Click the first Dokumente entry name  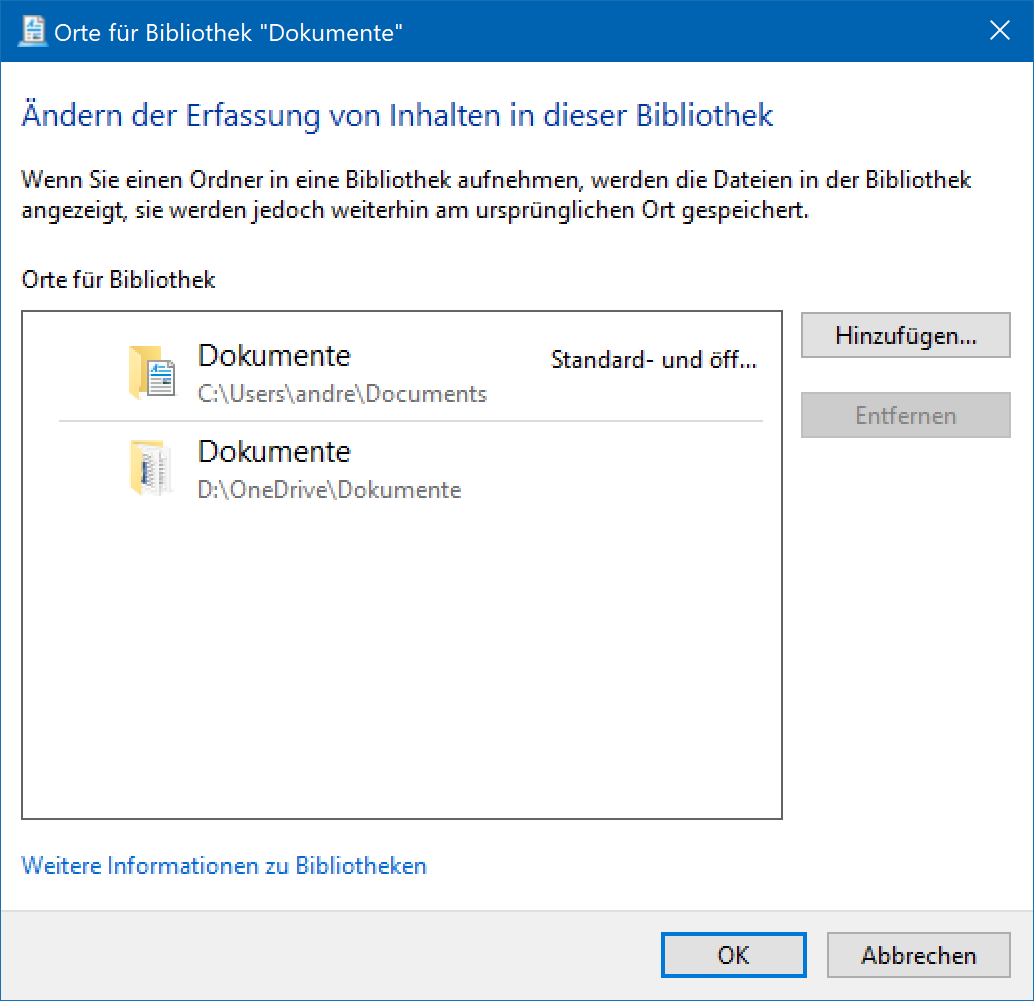click(x=274, y=356)
